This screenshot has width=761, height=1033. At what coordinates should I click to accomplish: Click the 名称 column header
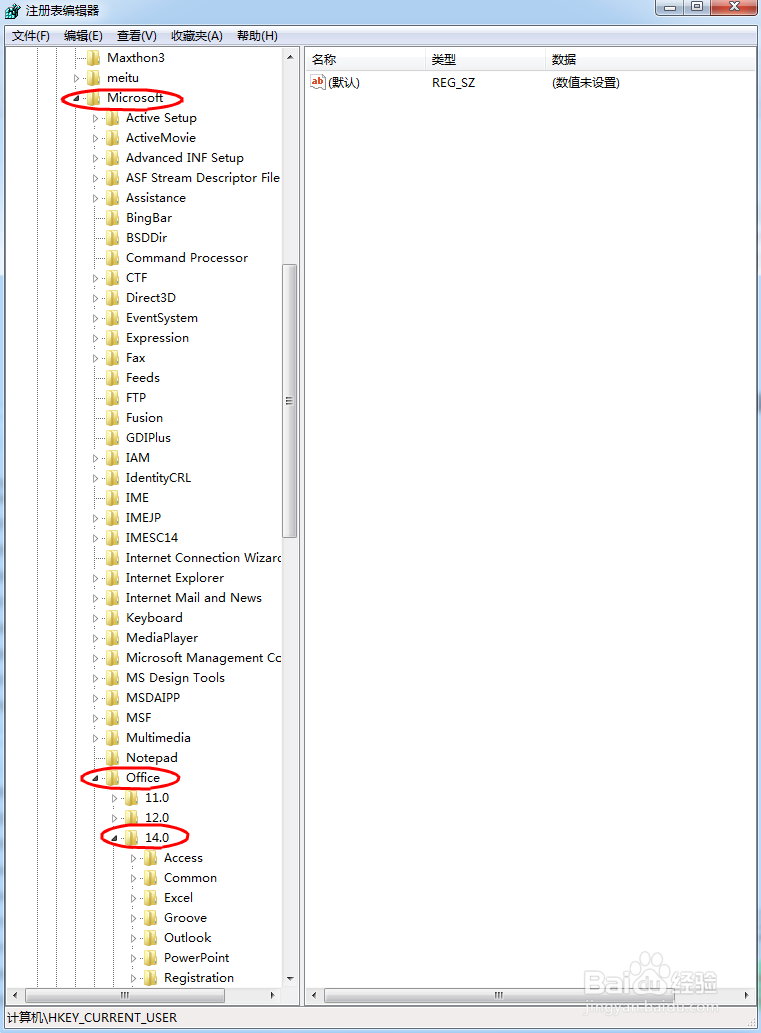(x=366, y=59)
